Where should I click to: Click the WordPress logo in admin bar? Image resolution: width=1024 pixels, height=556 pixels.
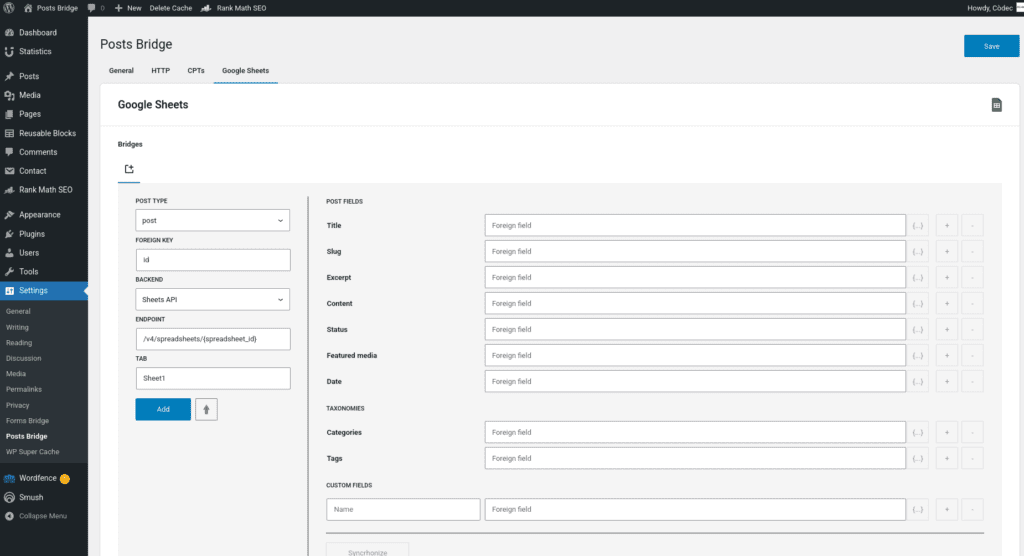(9, 8)
